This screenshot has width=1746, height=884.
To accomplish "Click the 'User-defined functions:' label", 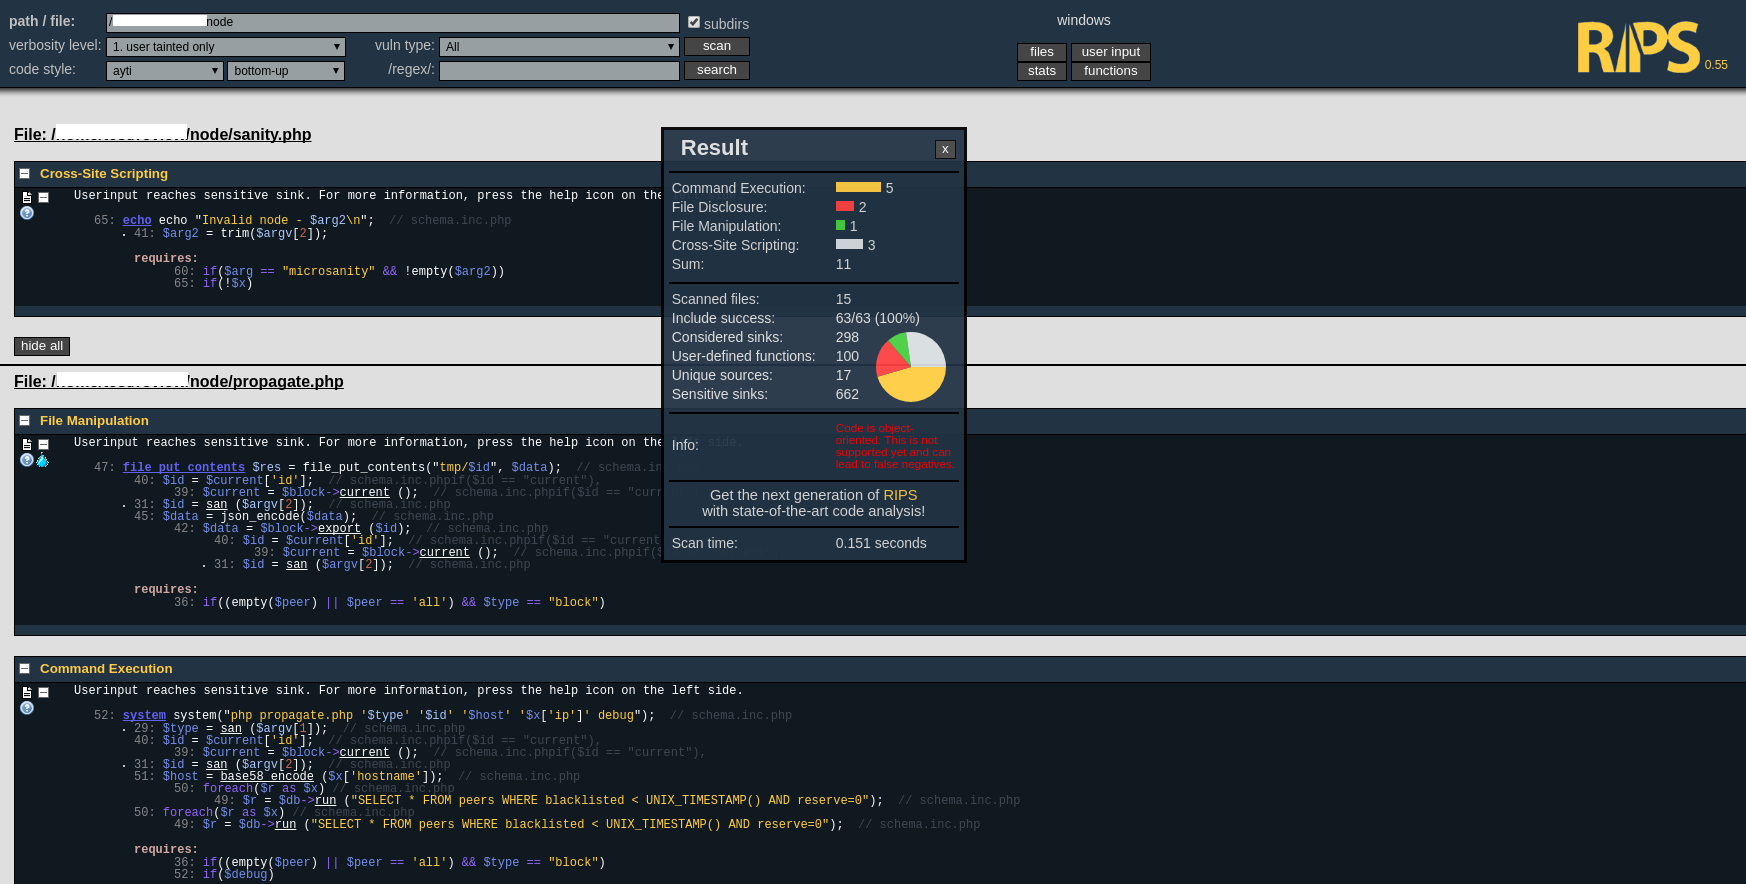I will pos(743,356).
